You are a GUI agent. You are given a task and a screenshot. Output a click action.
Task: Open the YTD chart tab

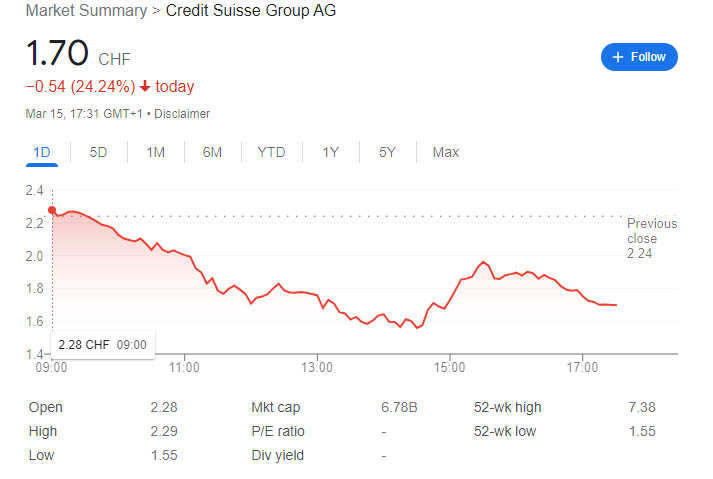271,152
